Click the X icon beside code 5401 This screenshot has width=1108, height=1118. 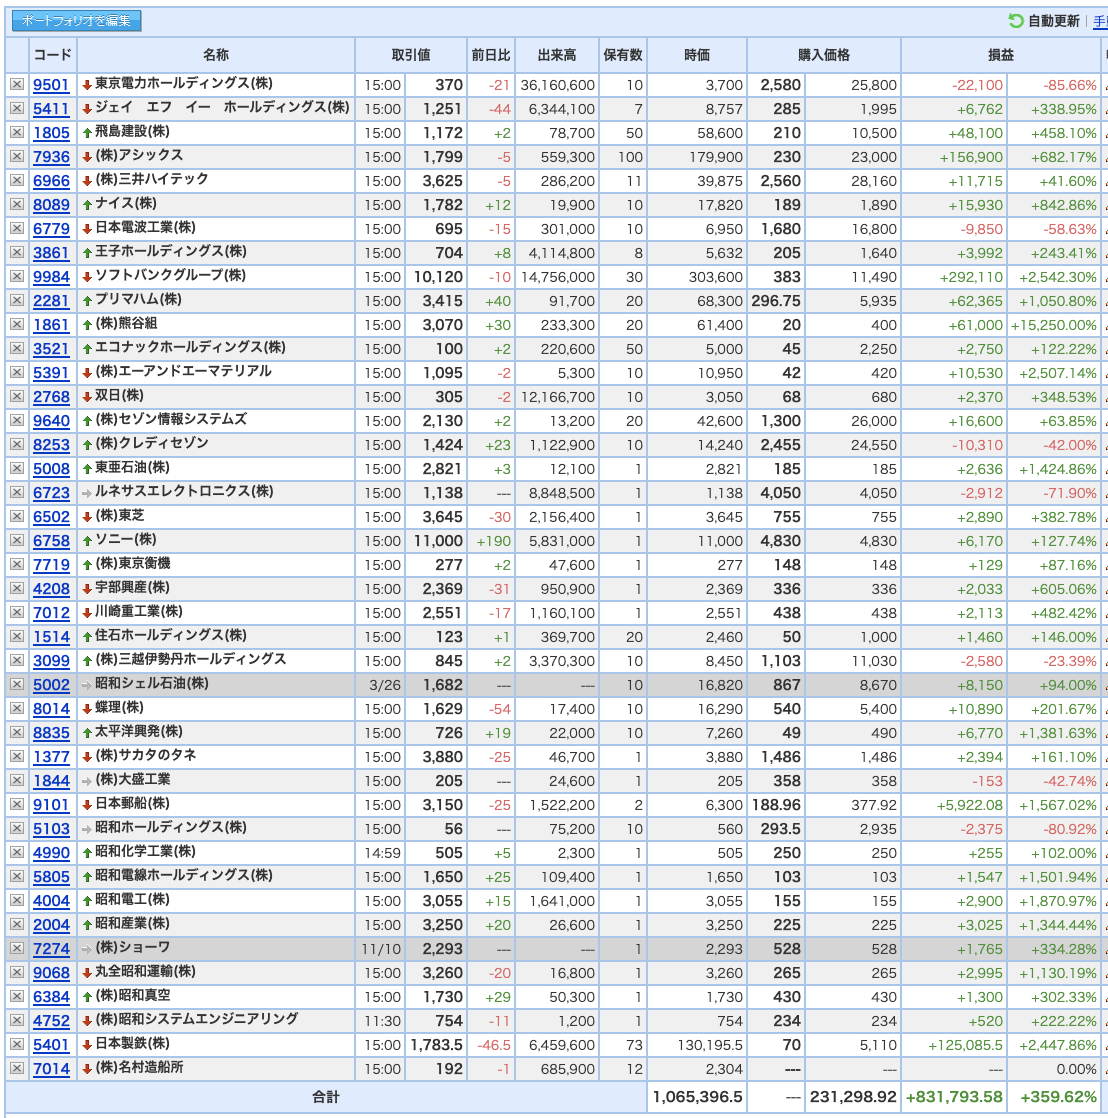[x=17, y=1045]
